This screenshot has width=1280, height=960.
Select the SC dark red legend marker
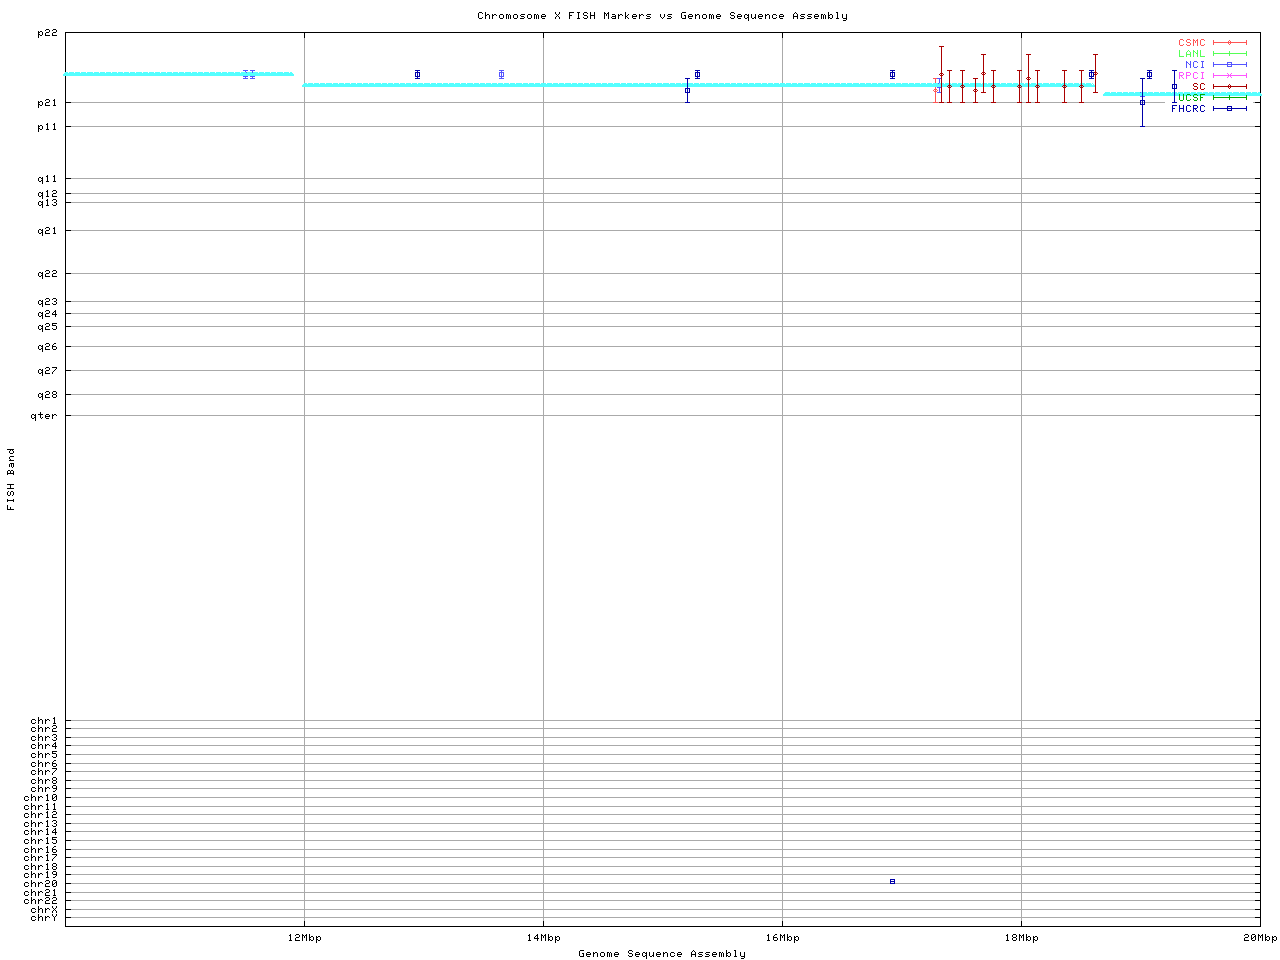[1229, 87]
